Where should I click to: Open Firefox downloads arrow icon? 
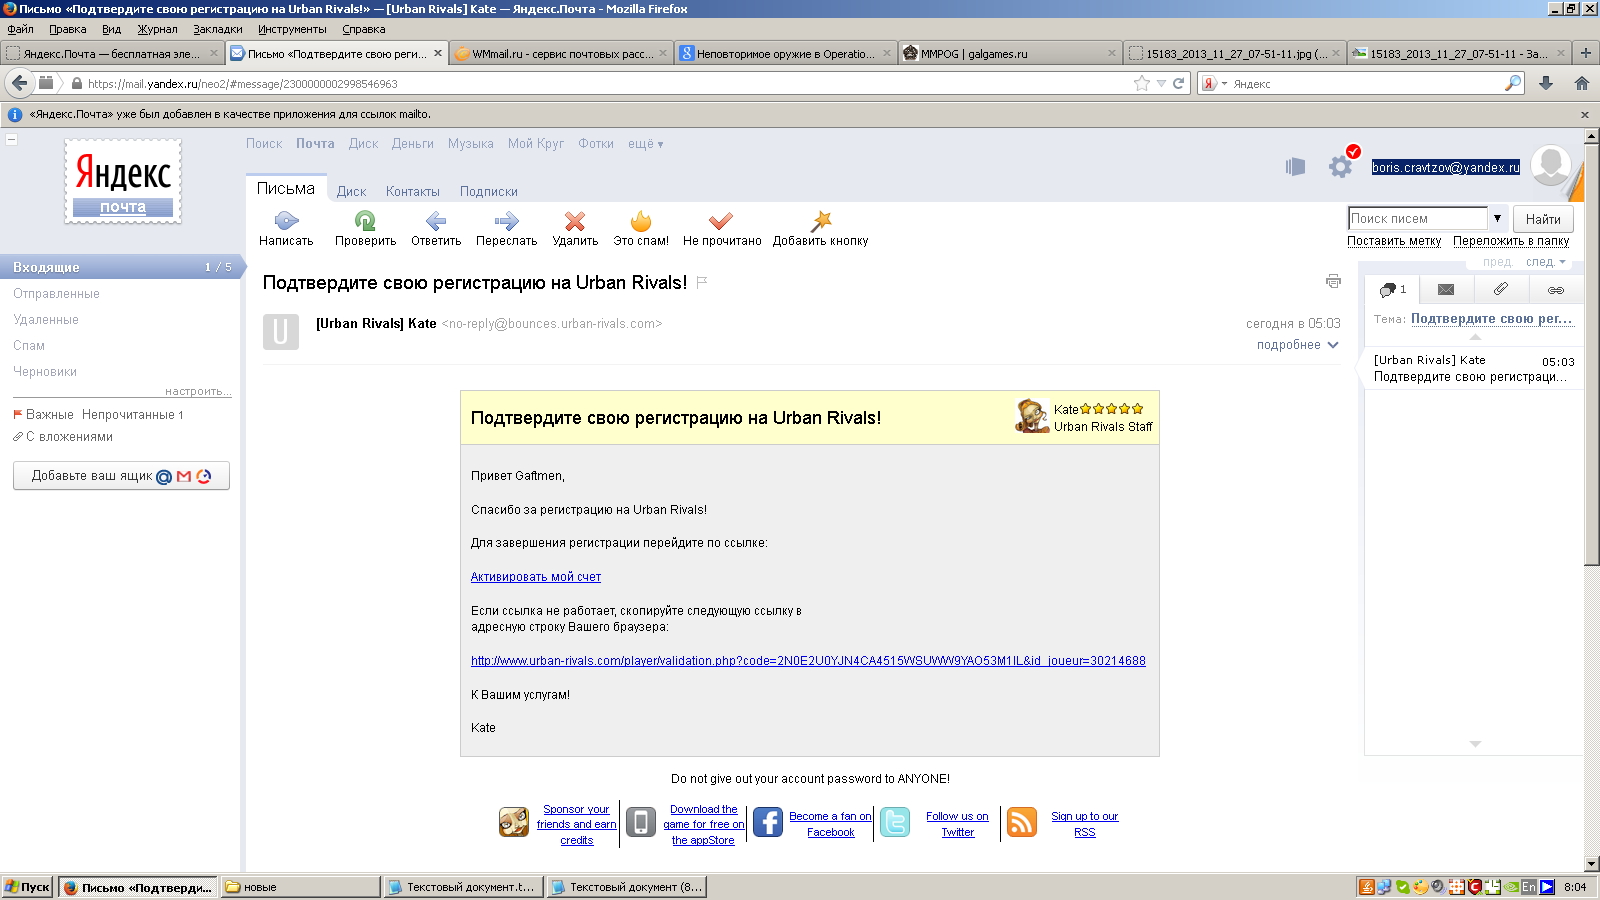(1546, 83)
